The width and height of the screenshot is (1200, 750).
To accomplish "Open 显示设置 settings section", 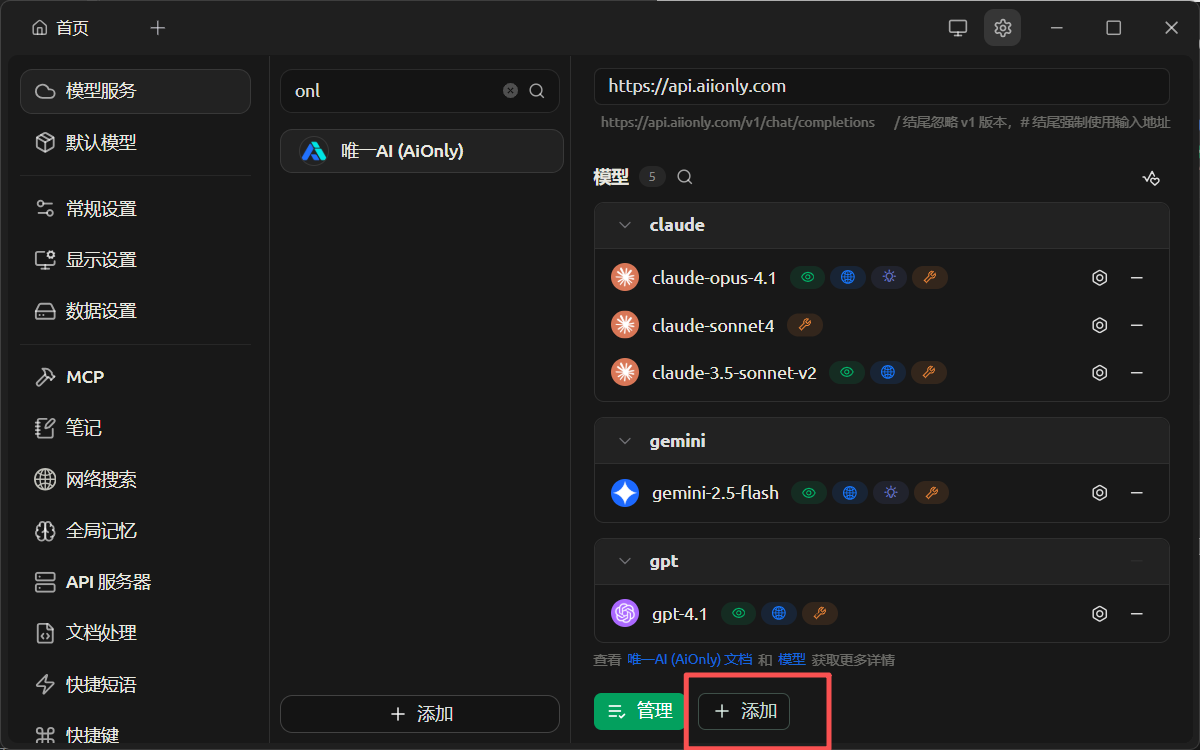I will point(135,260).
